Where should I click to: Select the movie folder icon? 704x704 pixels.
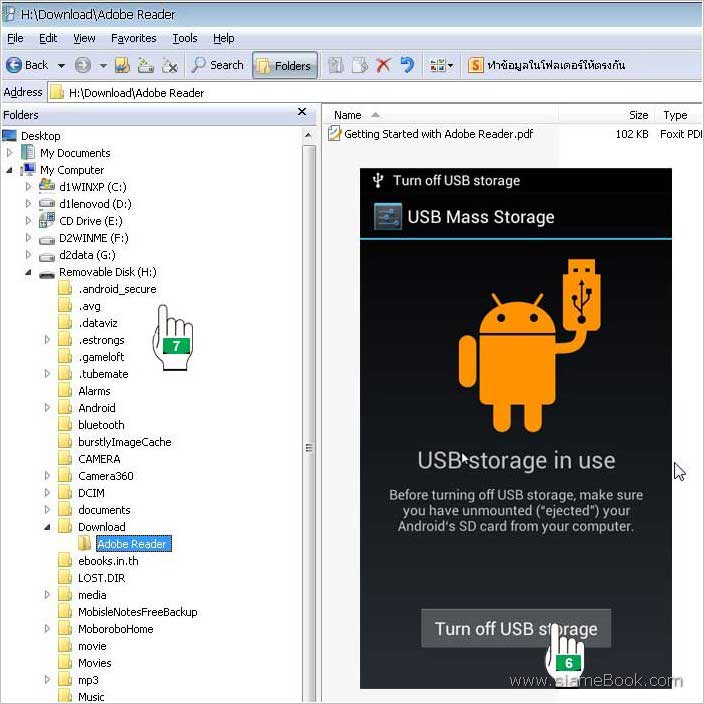(65, 647)
